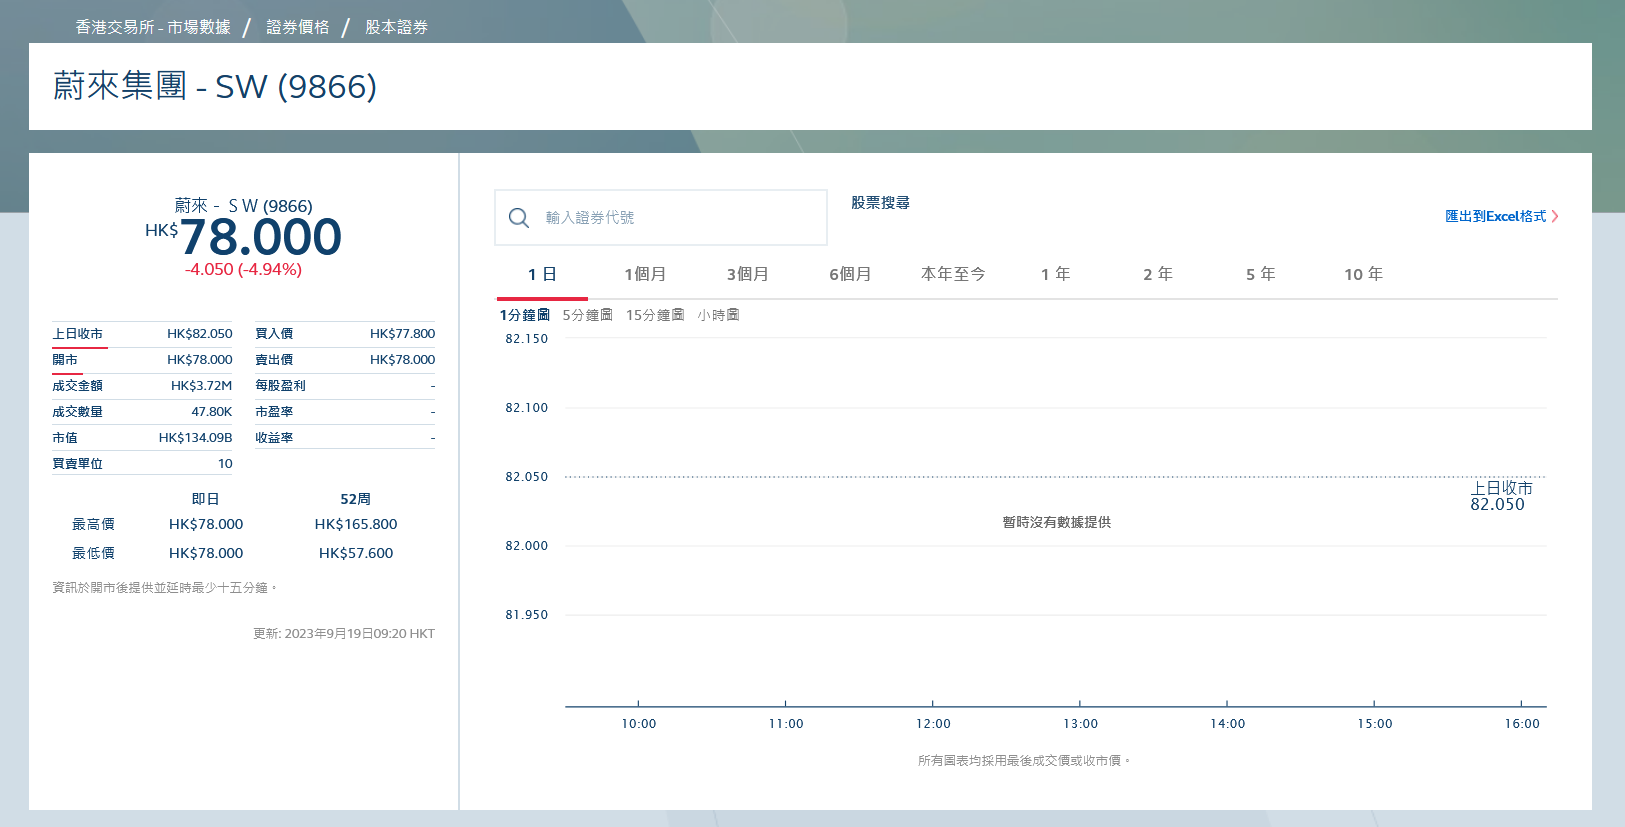
Task: Click the 52周 high HK$165.800
Action: (356, 524)
